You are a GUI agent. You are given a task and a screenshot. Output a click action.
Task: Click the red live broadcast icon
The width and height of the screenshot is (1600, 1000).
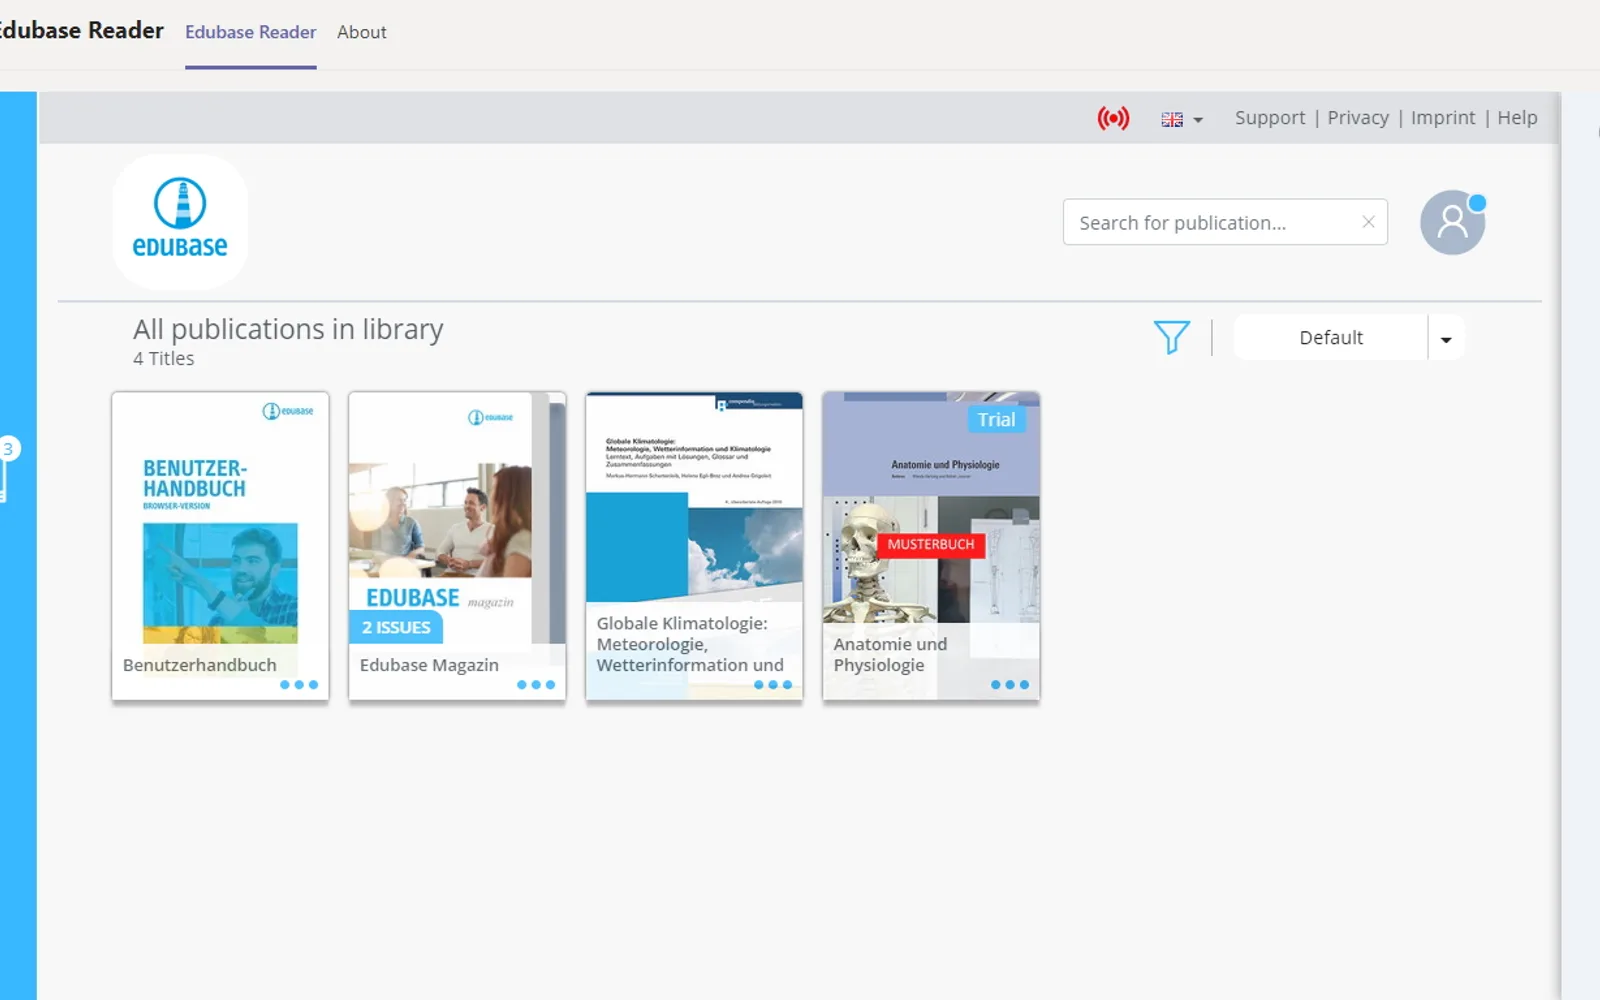[x=1113, y=118]
